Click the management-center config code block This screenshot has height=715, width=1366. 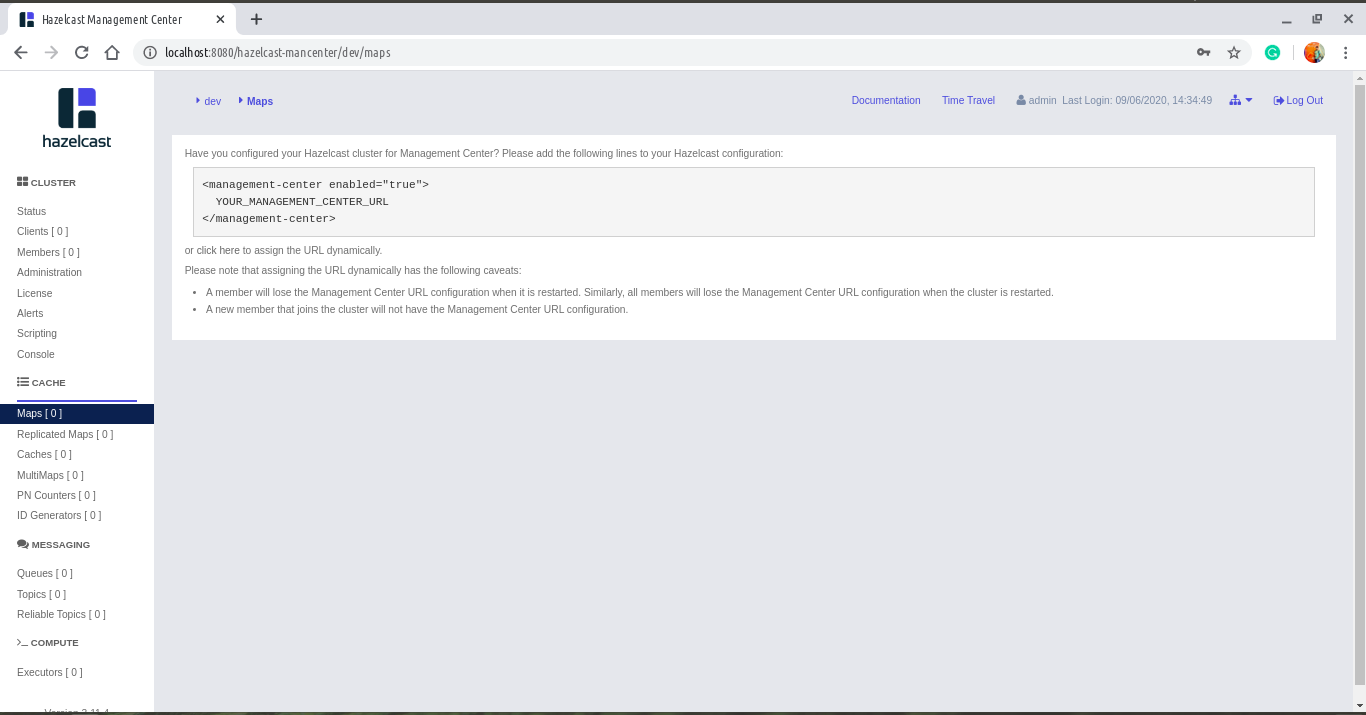coord(753,202)
